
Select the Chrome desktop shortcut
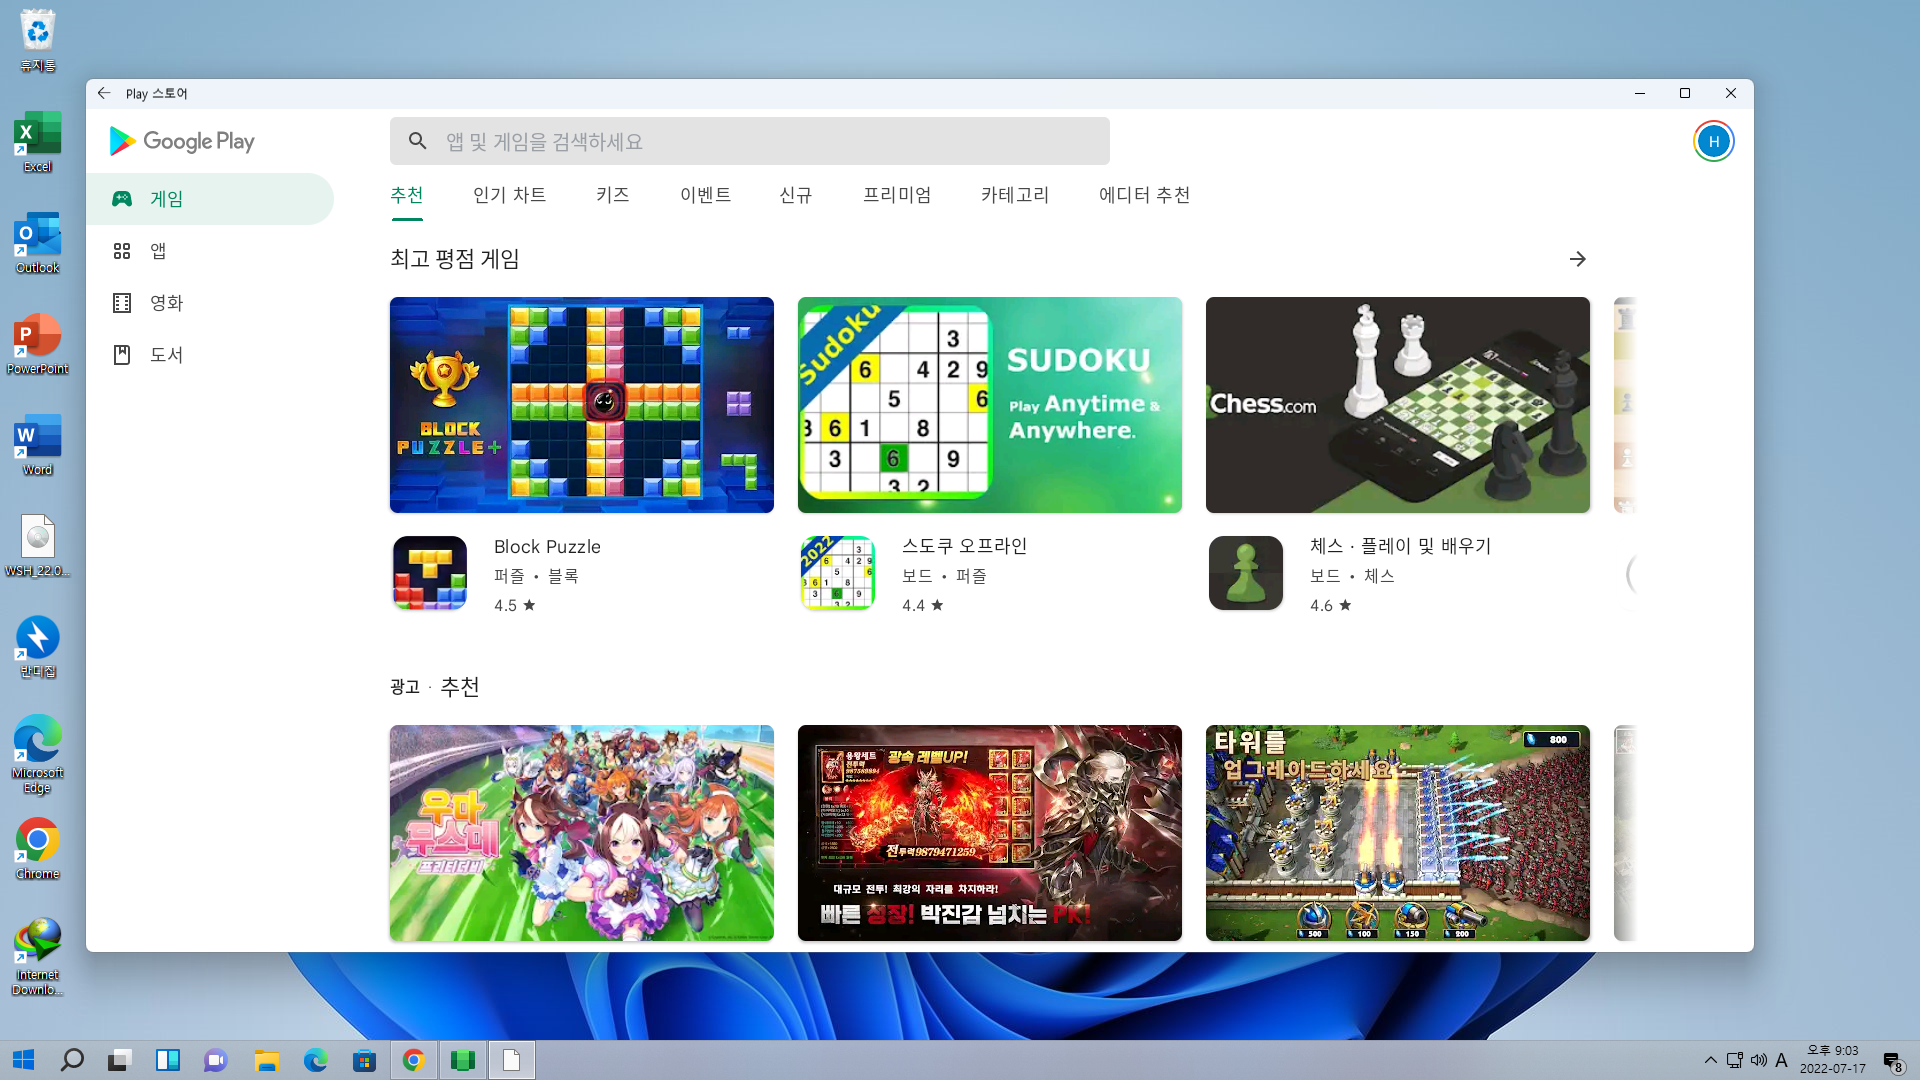pos(38,849)
